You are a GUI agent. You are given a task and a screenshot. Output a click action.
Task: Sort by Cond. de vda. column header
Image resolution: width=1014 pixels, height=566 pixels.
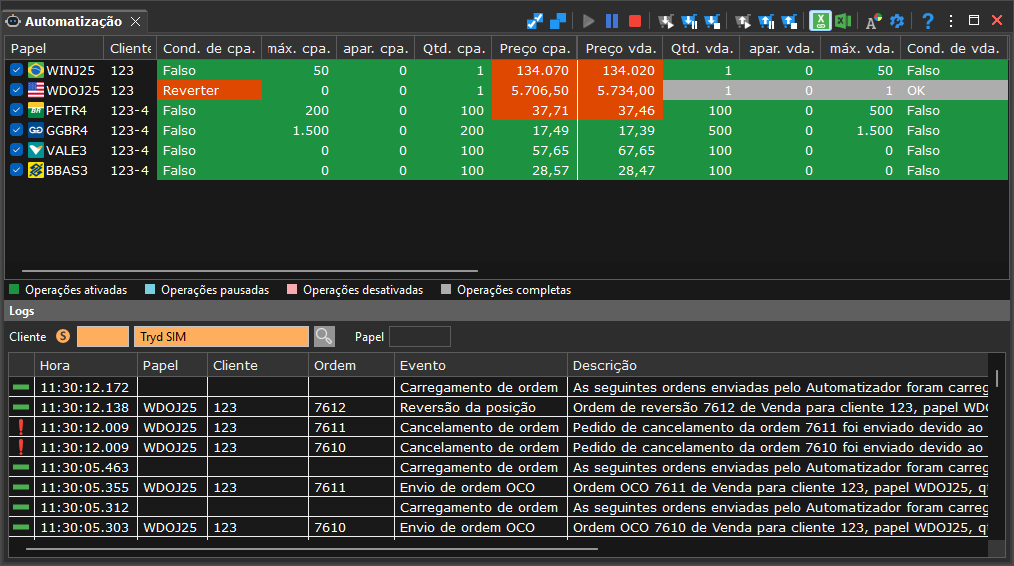[954, 49]
